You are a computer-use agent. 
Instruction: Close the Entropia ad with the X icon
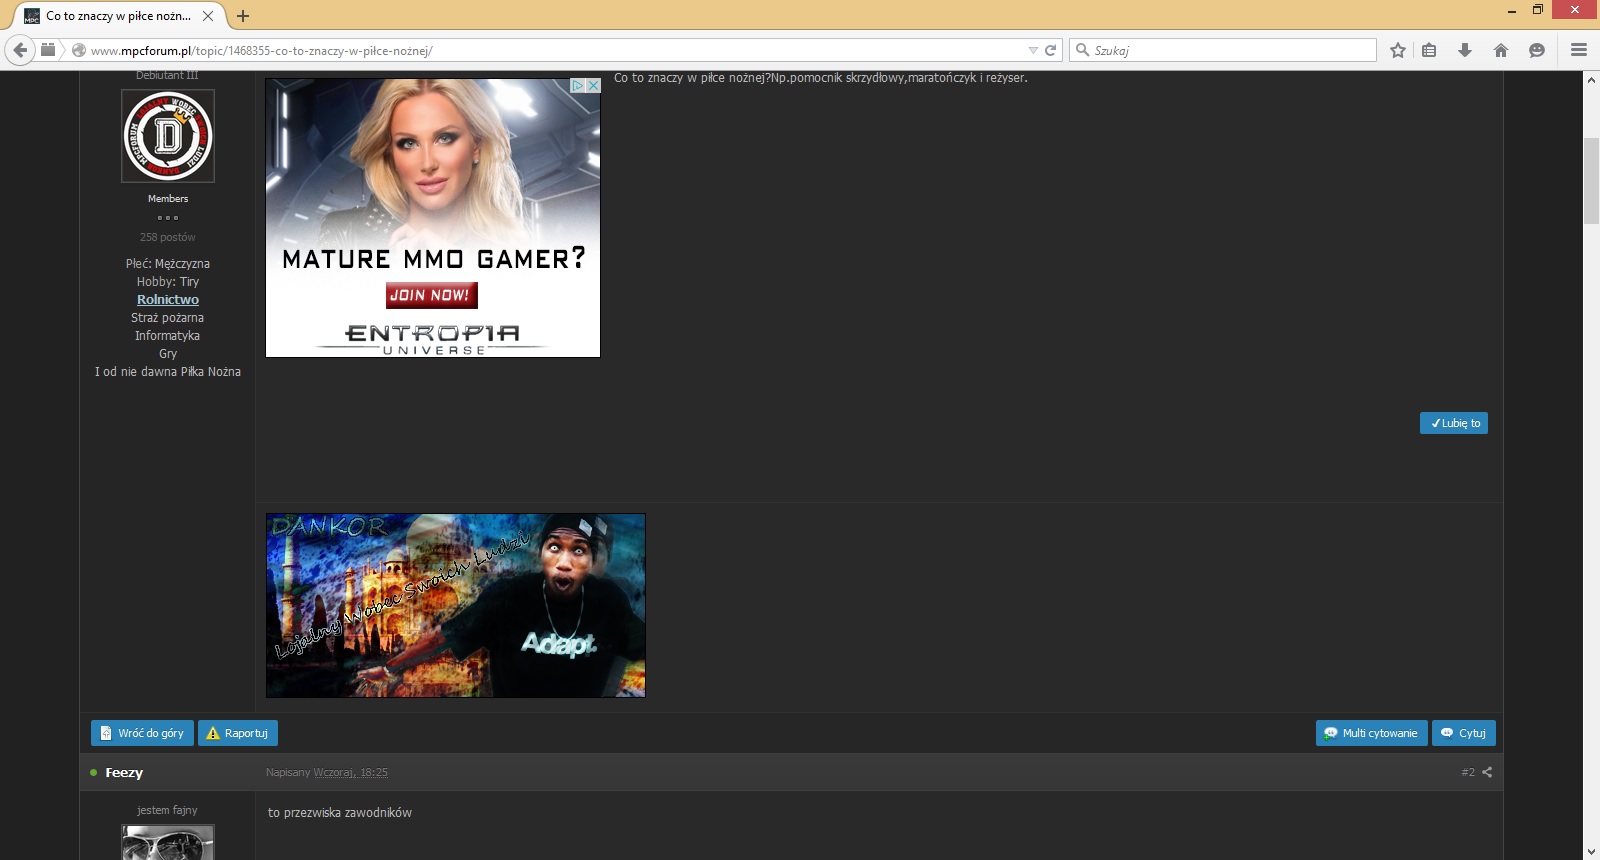[593, 86]
